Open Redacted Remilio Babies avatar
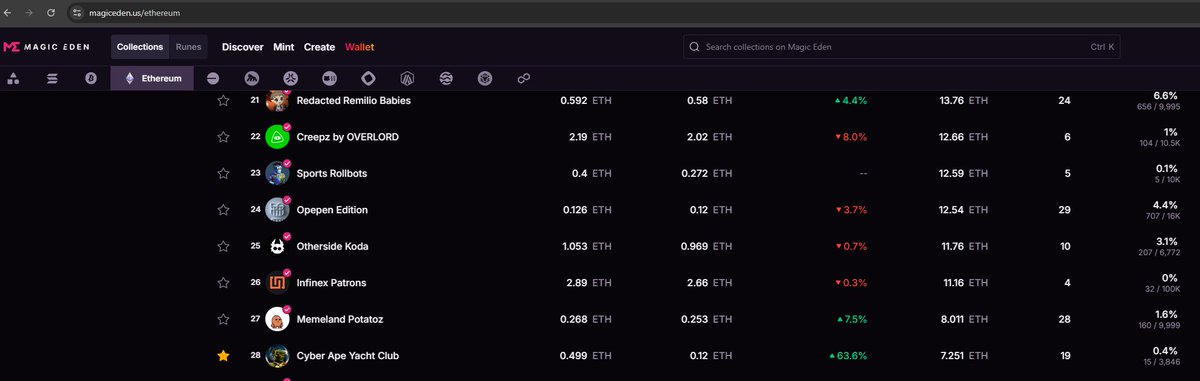 click(277, 99)
